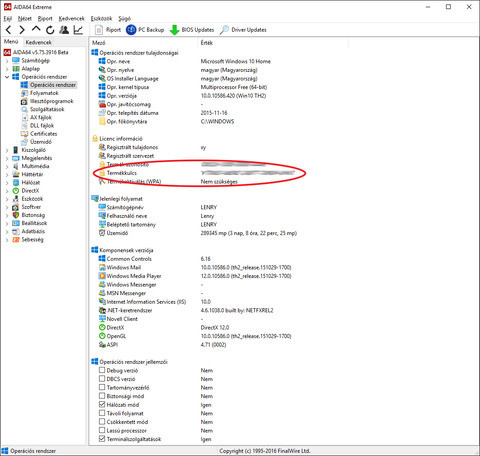Collapse the Operációs rendszer tree node
This screenshot has height=456, width=480.
[x=7, y=77]
